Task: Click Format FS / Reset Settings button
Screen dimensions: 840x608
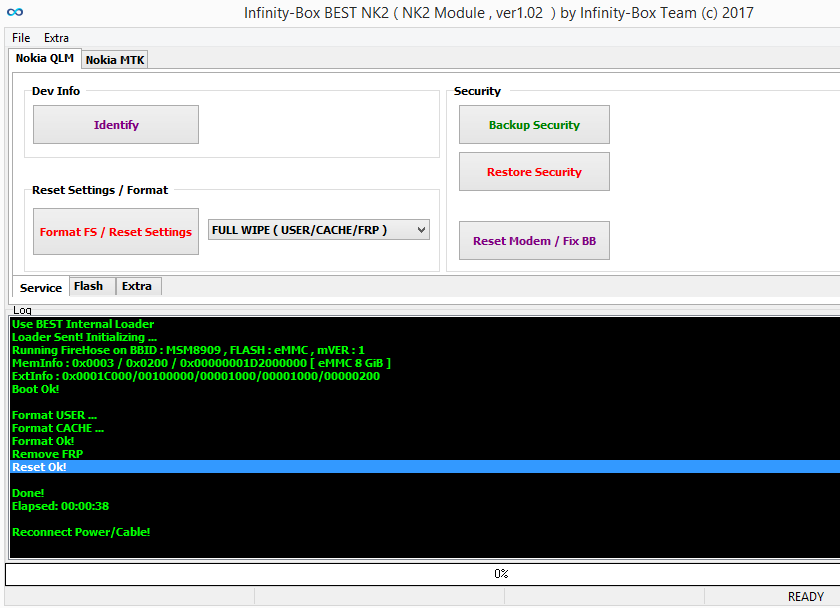Action: [x=116, y=232]
